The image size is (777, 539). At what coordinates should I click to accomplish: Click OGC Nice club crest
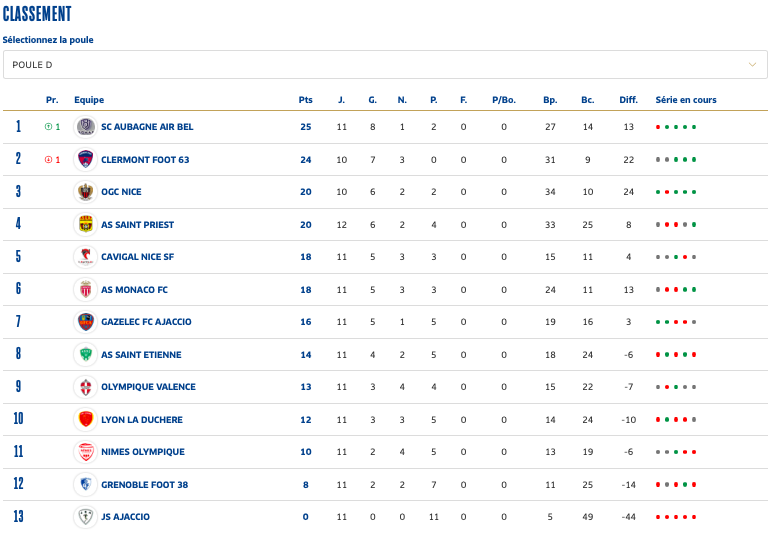coord(85,192)
